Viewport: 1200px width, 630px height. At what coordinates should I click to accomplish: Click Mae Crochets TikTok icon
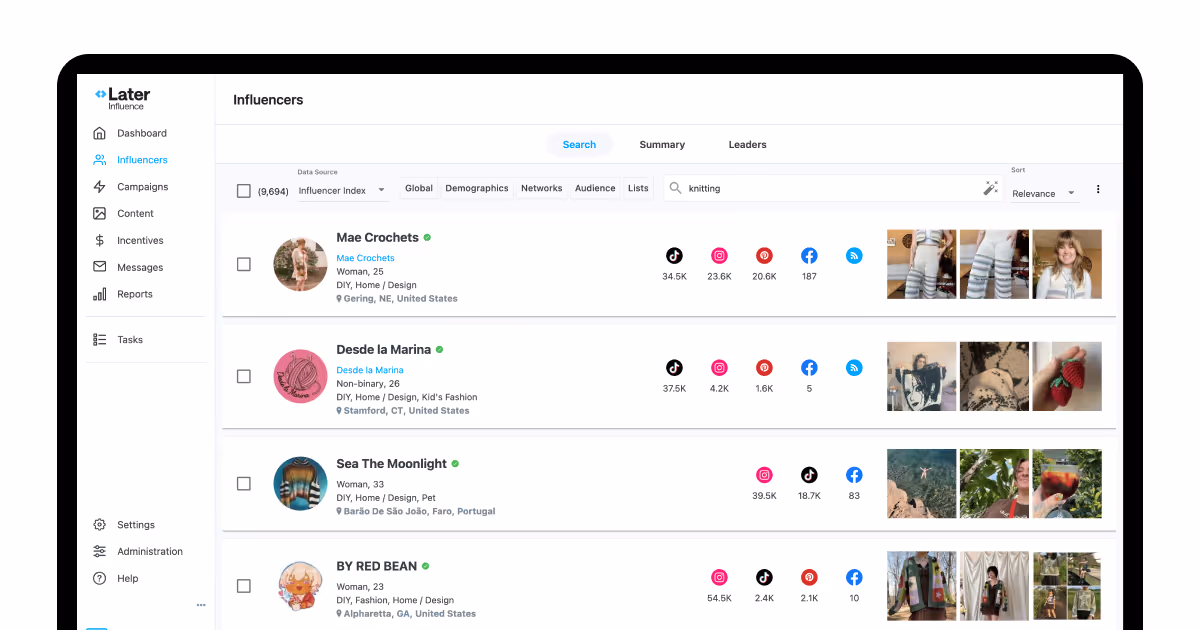[x=674, y=256]
